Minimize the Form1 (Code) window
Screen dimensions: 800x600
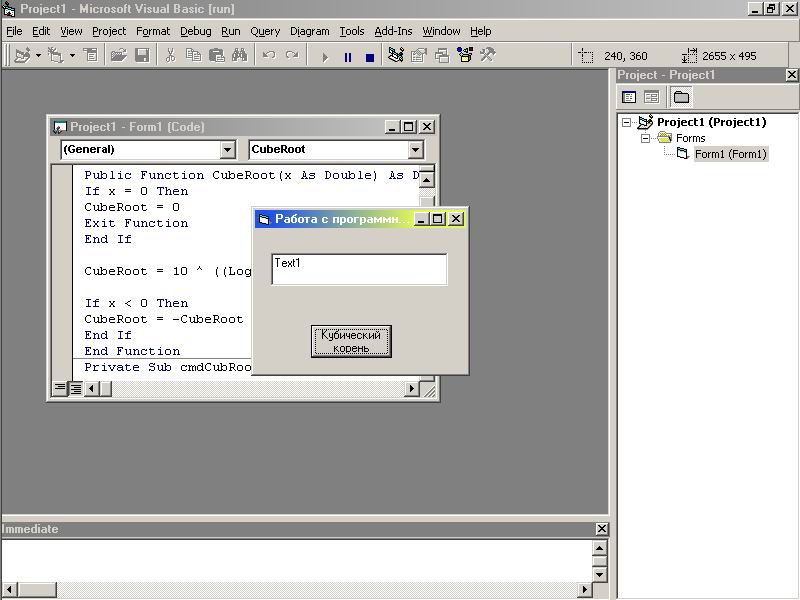pos(391,127)
